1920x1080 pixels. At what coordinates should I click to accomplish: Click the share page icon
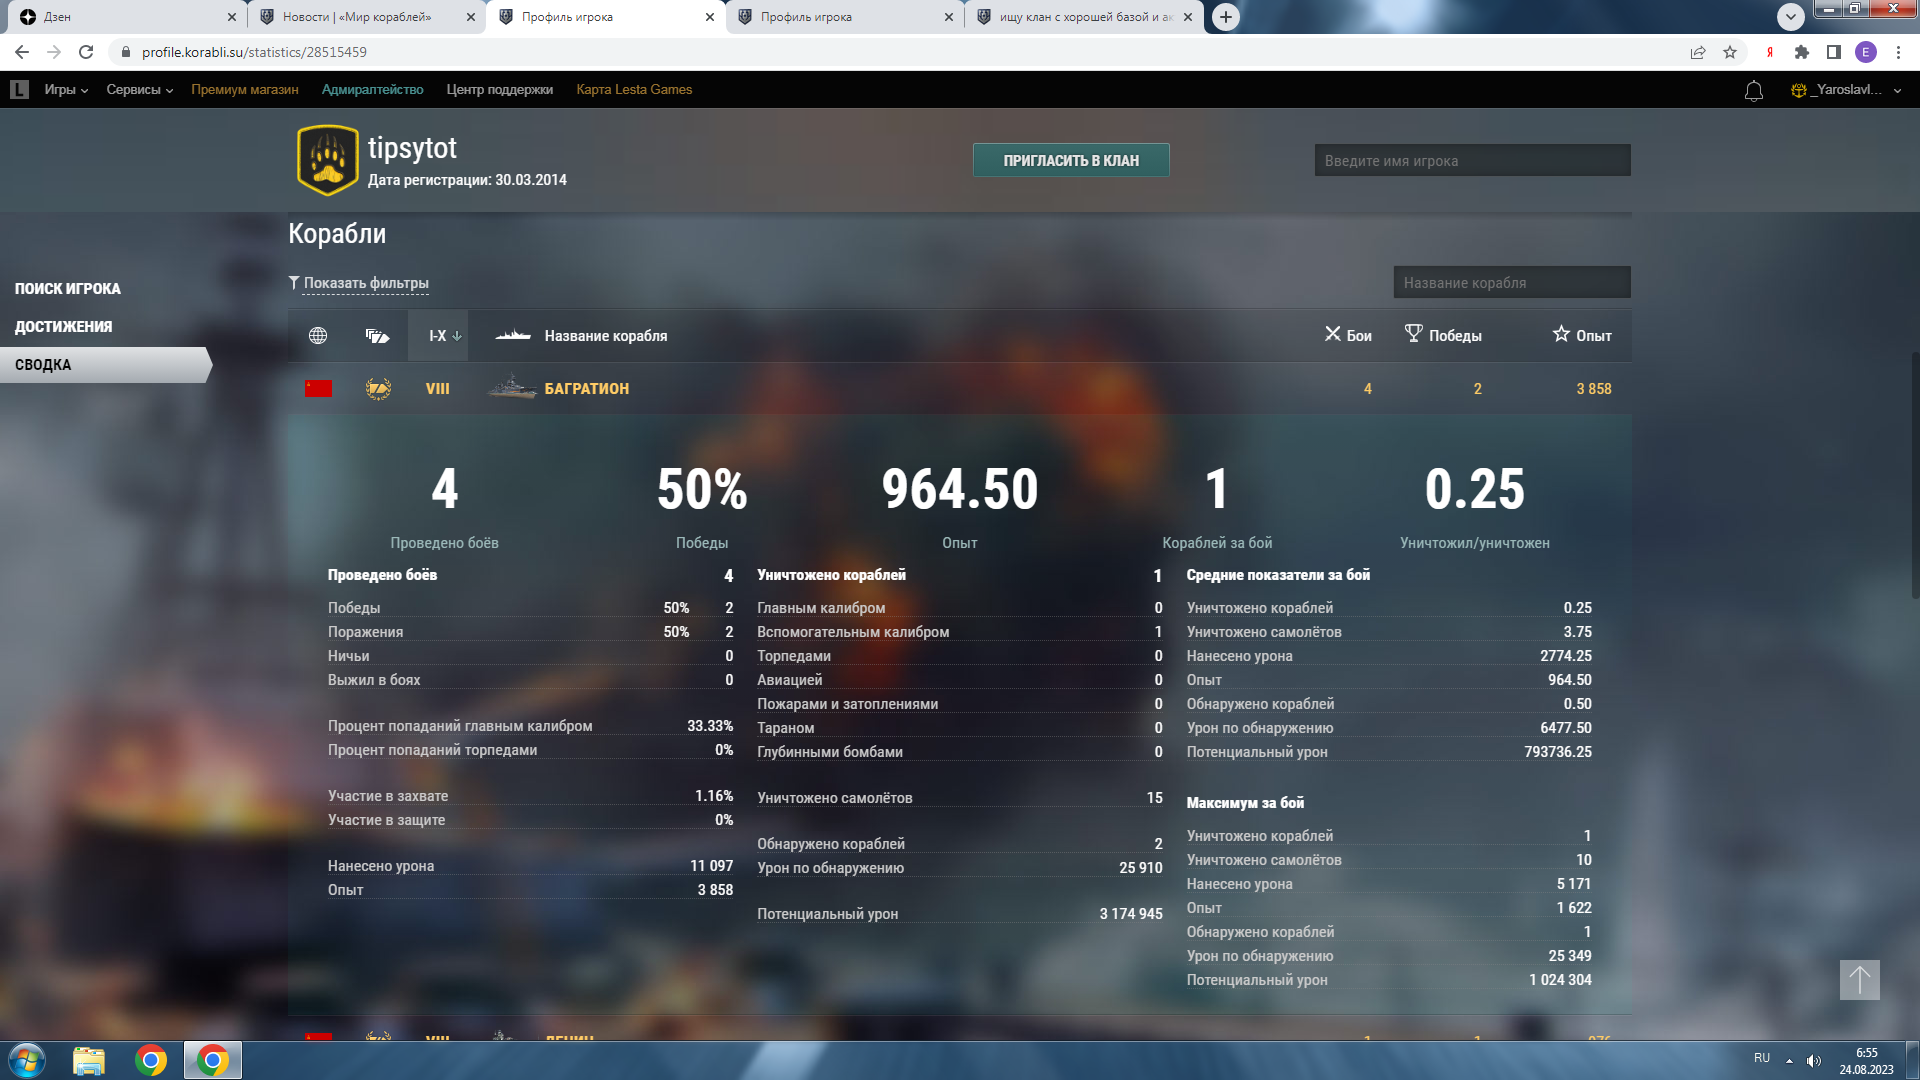(1698, 52)
